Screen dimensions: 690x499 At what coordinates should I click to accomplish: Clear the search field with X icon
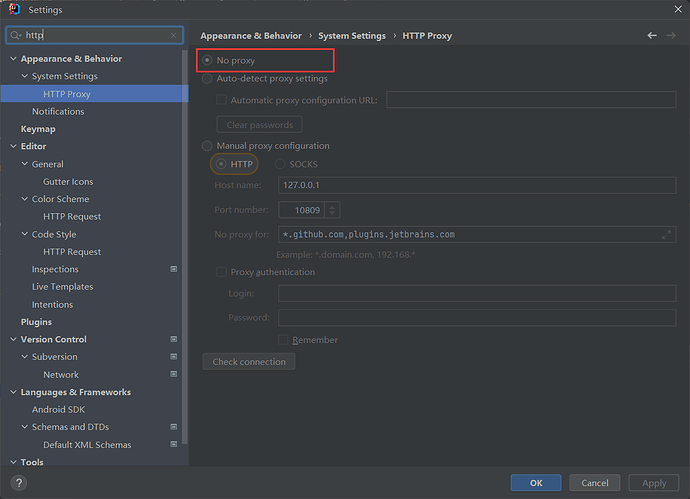click(173, 35)
